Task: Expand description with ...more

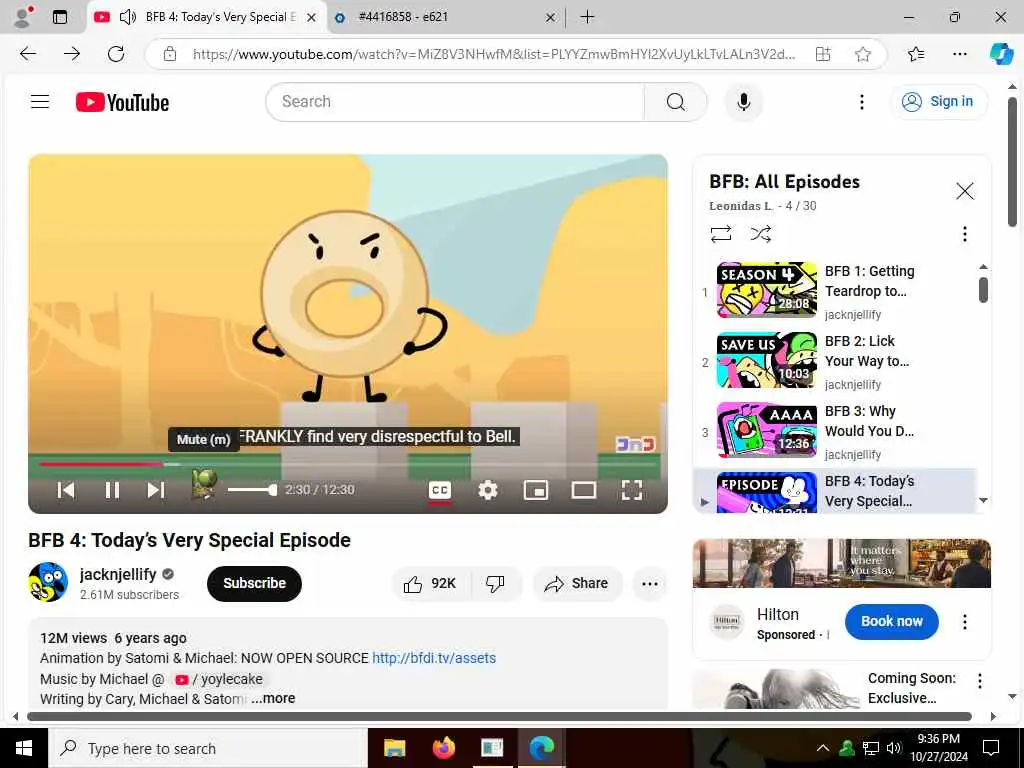Action: point(273,698)
